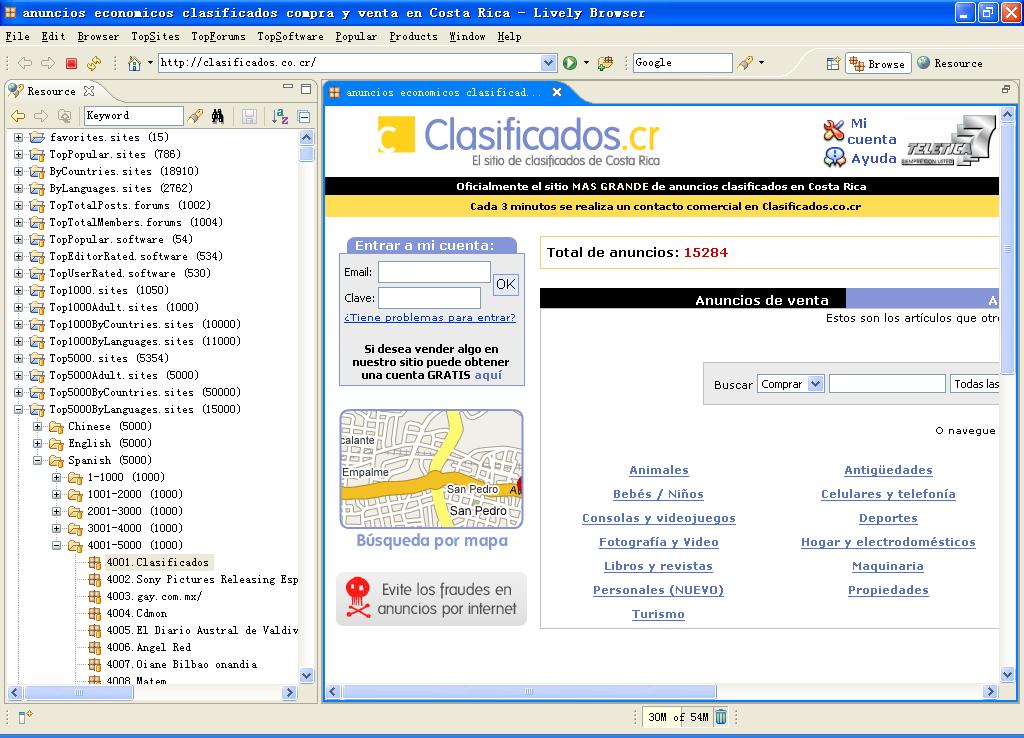The width and height of the screenshot is (1024, 738).
Task: Click the Ayuda help icon
Action: tap(835, 157)
